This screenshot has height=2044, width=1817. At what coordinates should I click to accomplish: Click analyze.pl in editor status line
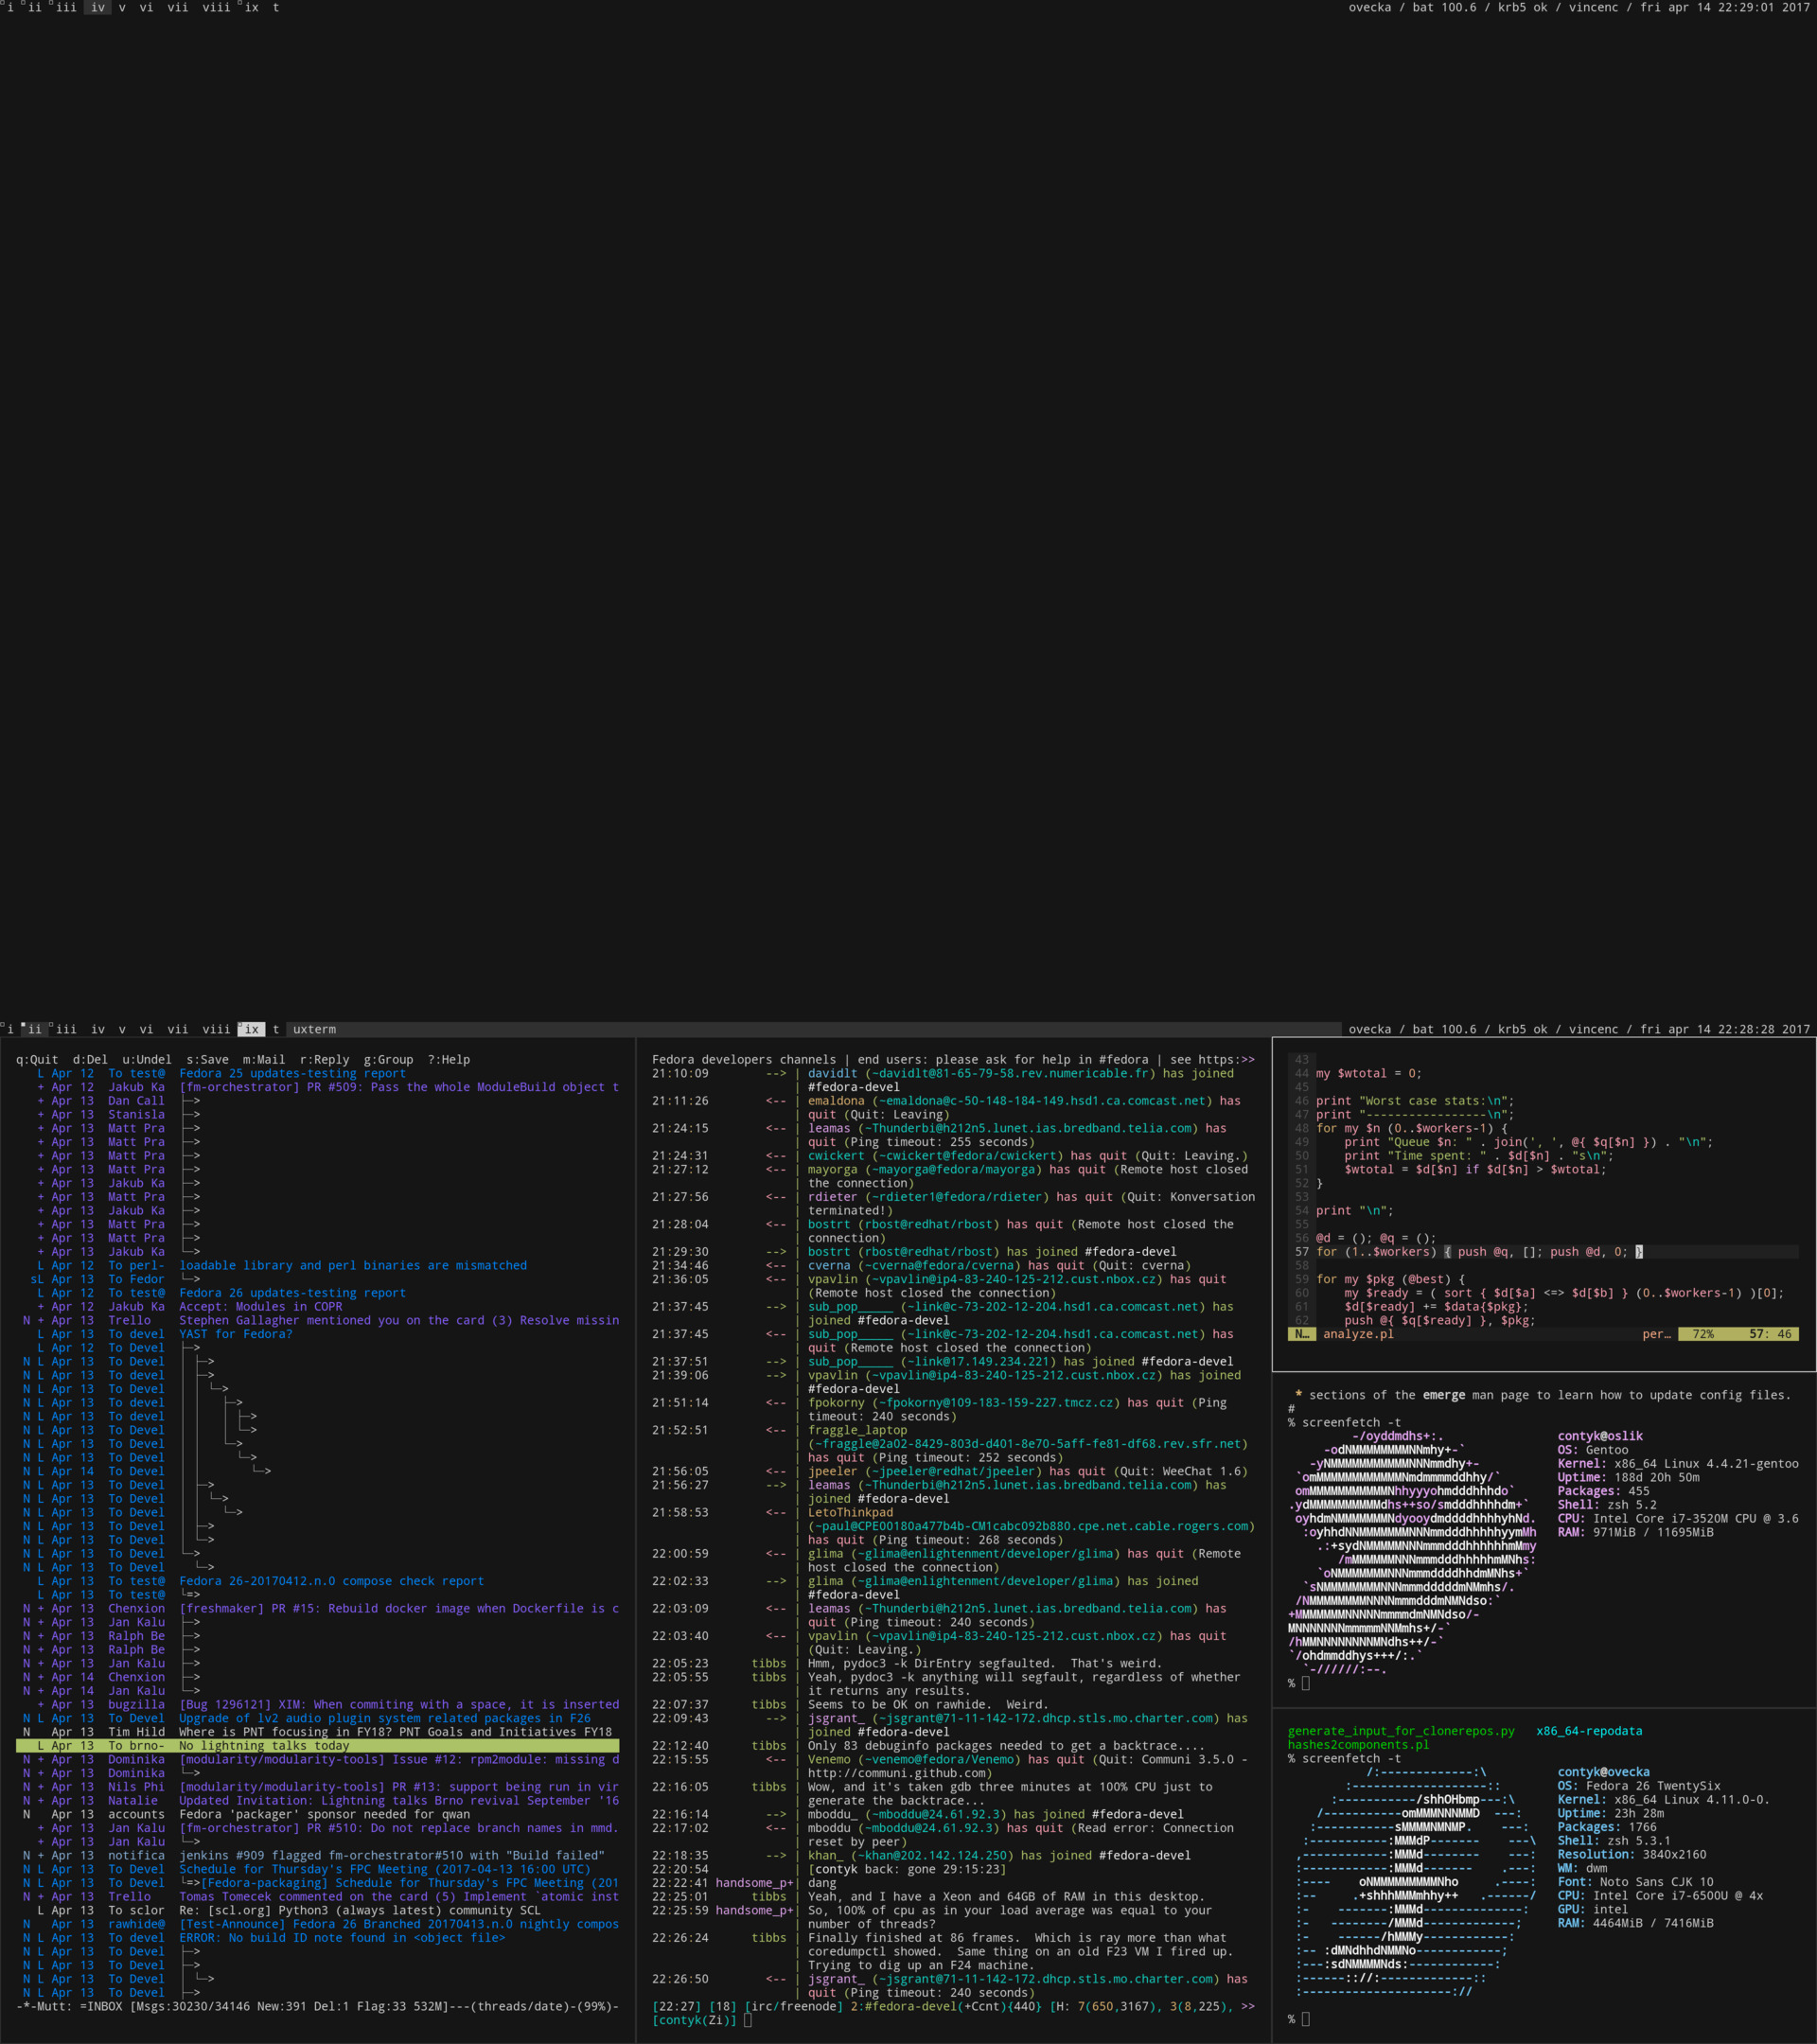pyautogui.click(x=1358, y=1334)
